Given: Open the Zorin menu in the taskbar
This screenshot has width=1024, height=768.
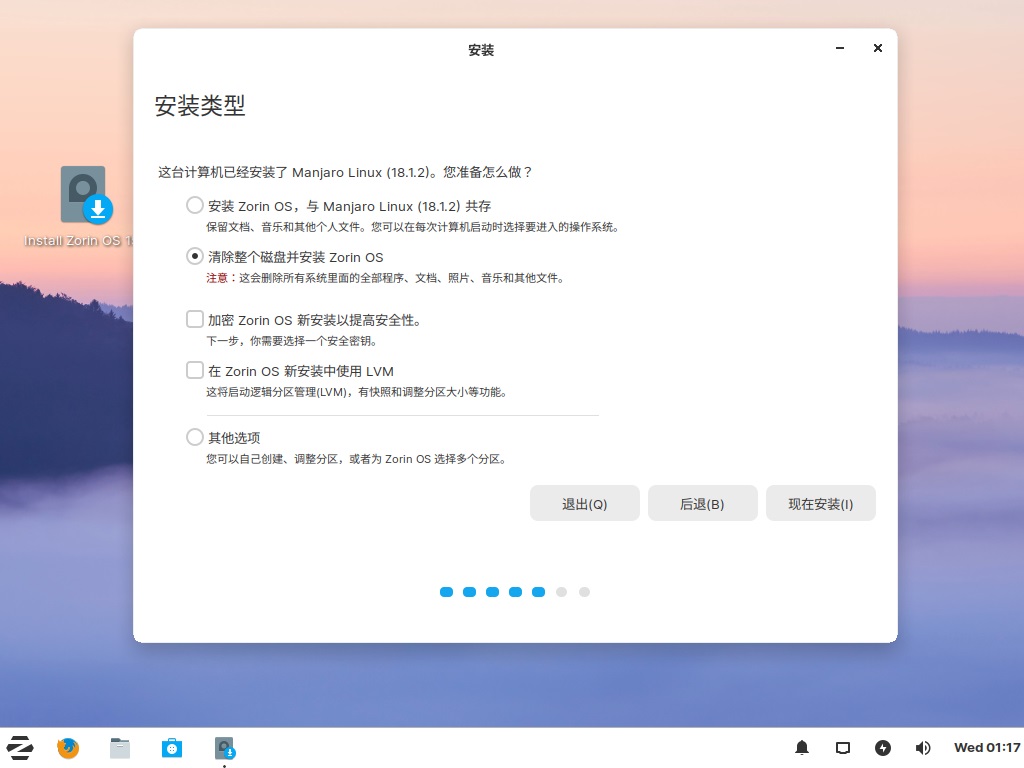Looking at the screenshot, I should 20,747.
